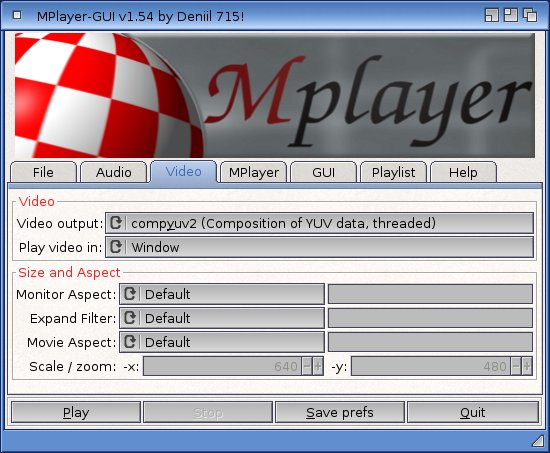The width and height of the screenshot is (550, 453).
Task: Open Expand Filter Default dropdown
Action: [x=222, y=318]
